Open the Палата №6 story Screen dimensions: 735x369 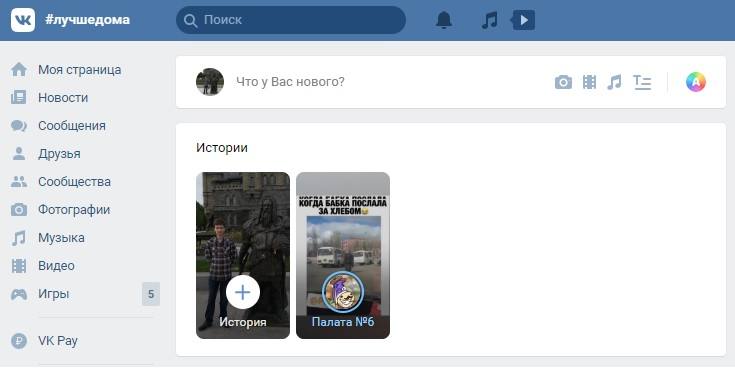(343, 256)
